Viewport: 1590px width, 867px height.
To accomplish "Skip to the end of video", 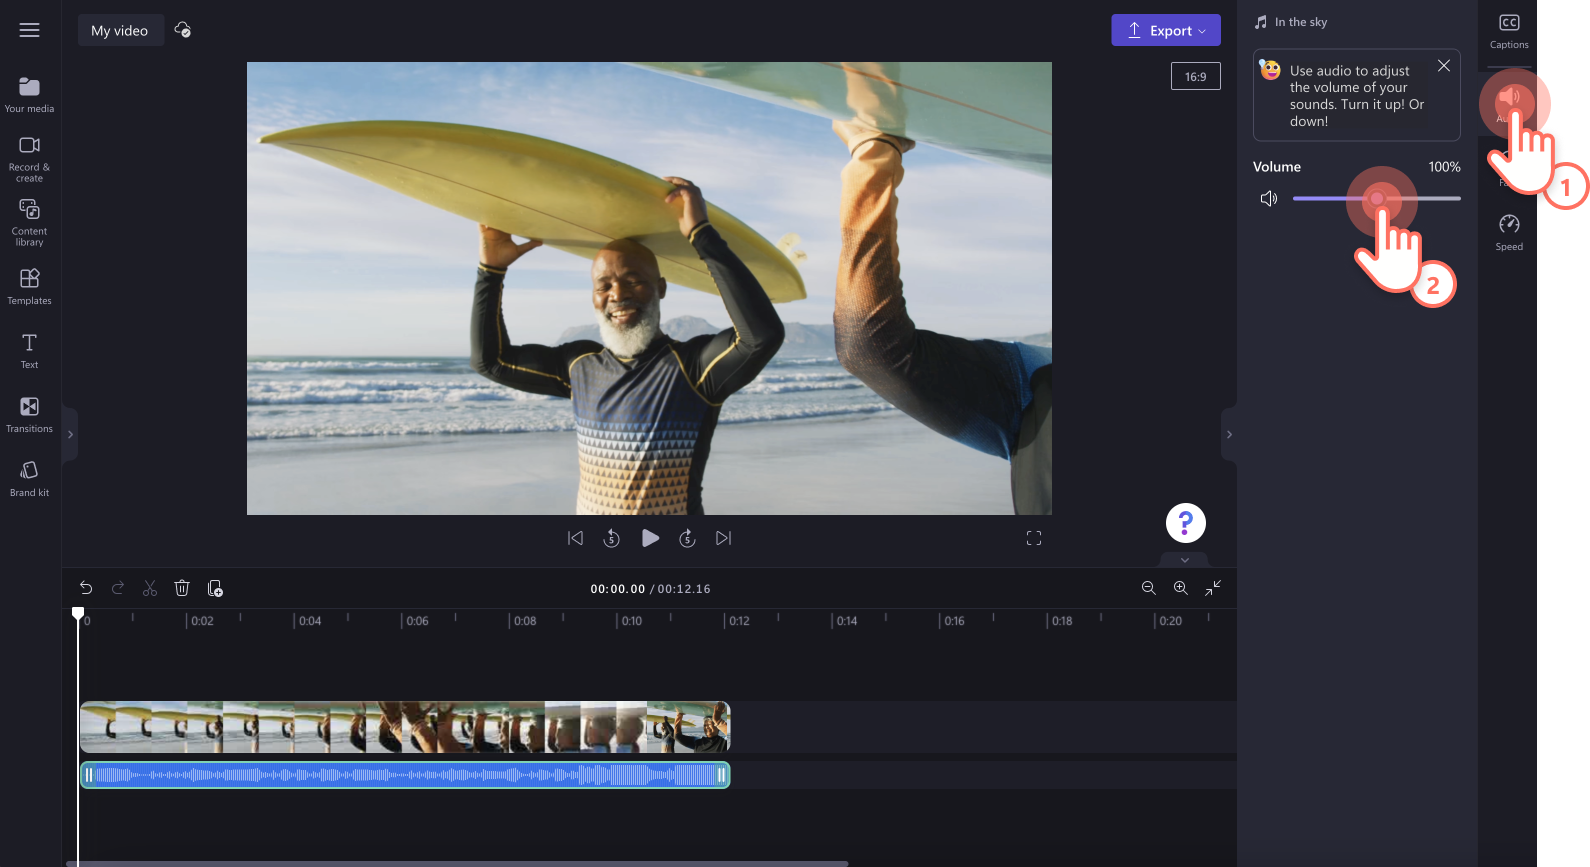I will pyautogui.click(x=724, y=538).
